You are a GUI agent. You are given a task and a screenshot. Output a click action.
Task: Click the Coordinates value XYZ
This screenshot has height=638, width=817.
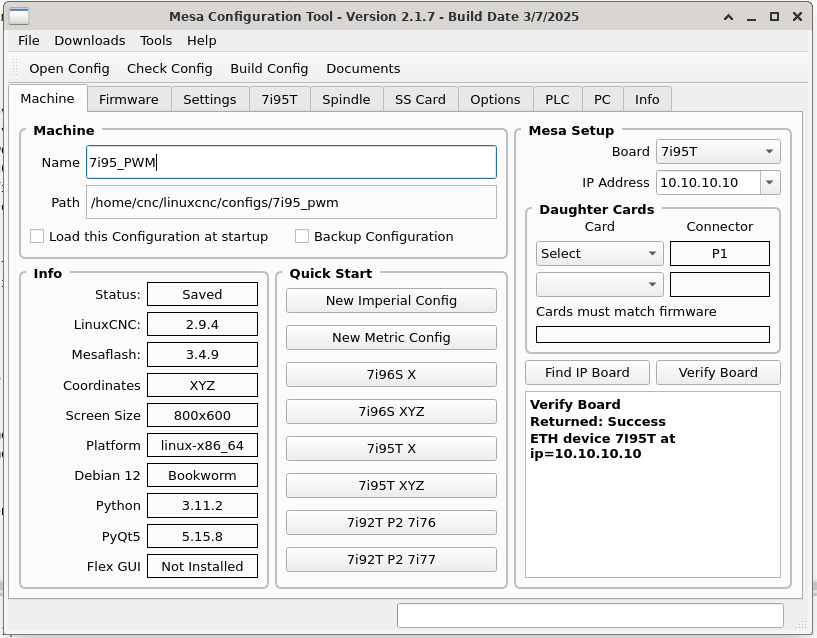pyautogui.click(x=202, y=385)
